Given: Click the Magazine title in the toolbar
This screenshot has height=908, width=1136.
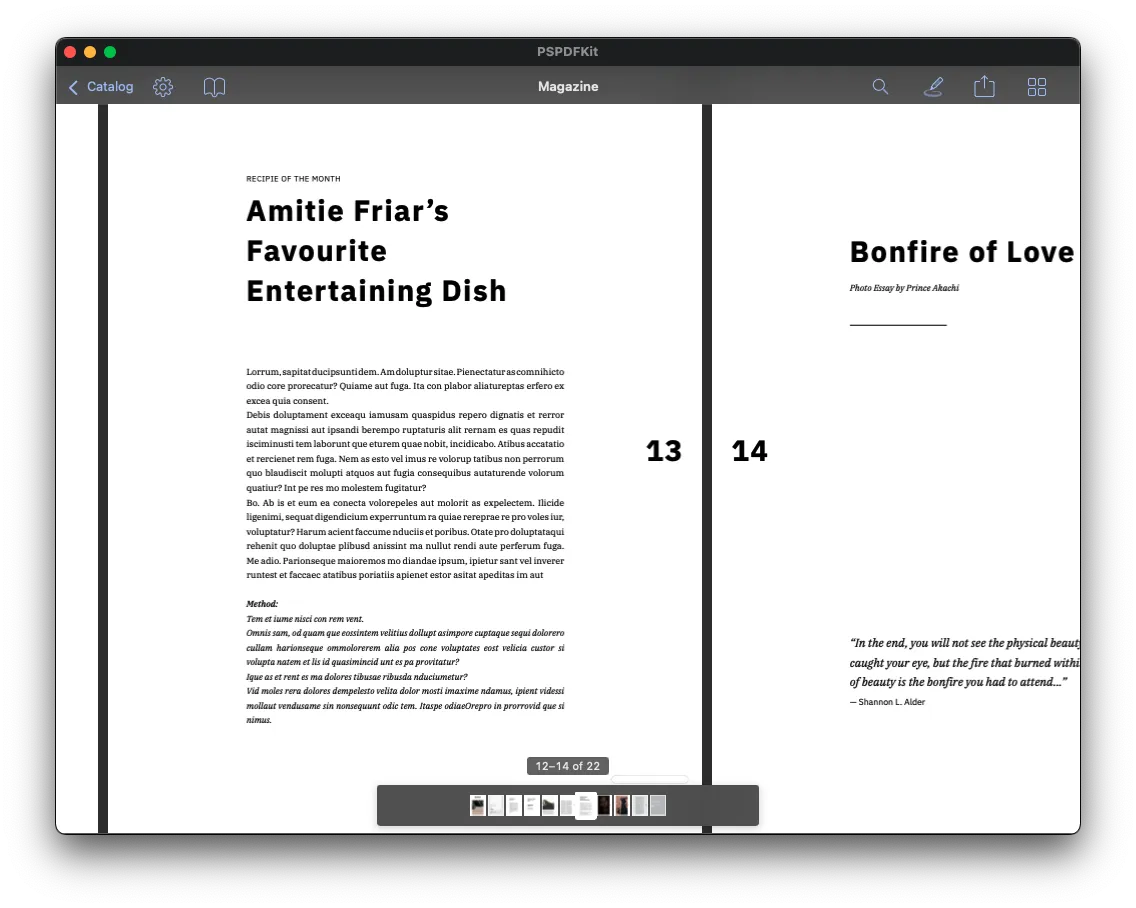Looking at the screenshot, I should tap(567, 87).
